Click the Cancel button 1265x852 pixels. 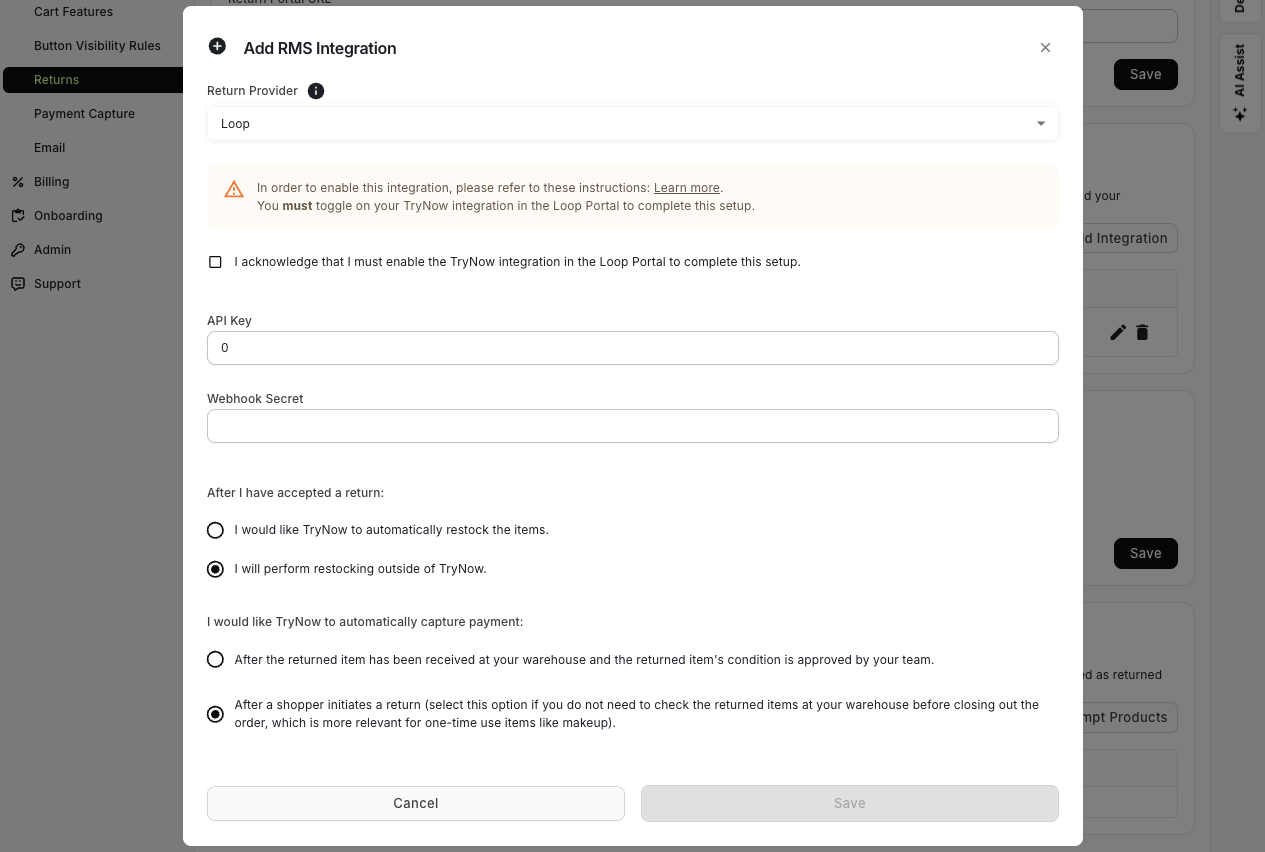[x=416, y=803]
